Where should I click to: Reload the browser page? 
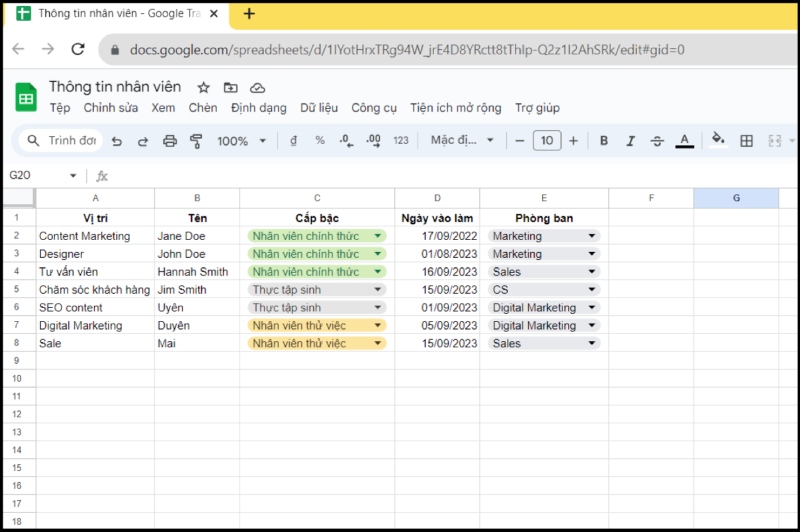pos(78,49)
